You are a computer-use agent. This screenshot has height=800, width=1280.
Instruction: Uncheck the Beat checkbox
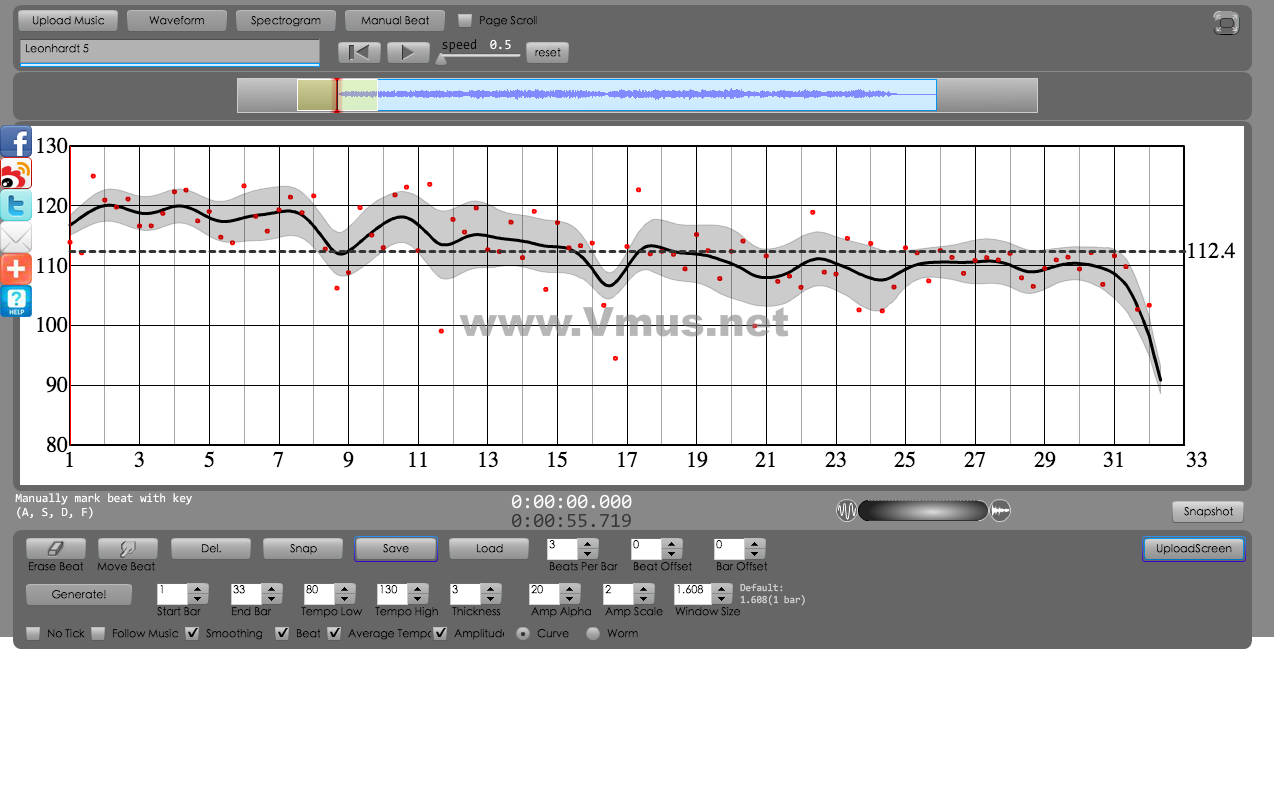coord(282,633)
